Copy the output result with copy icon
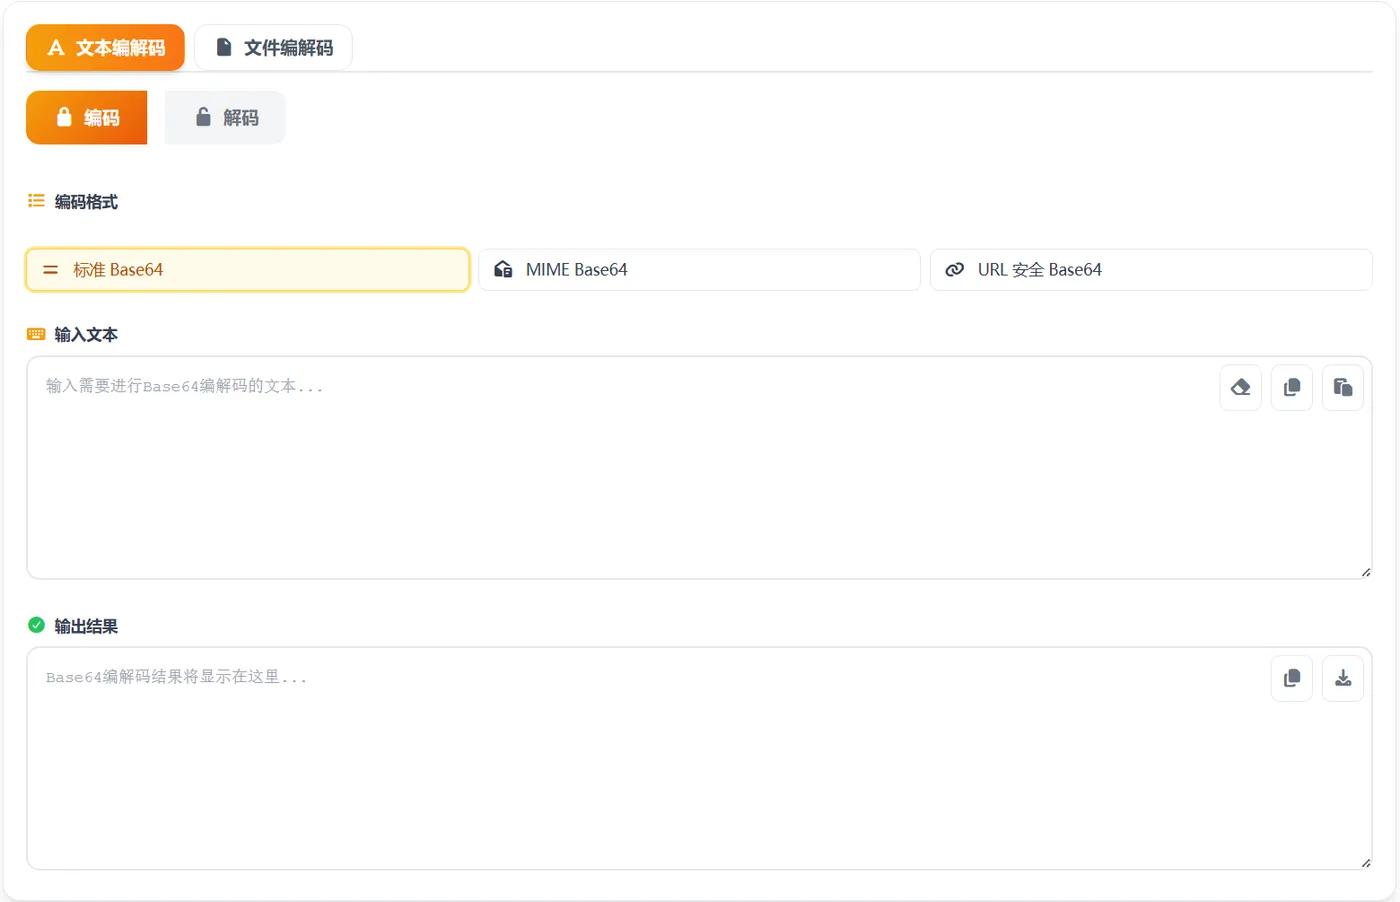 pos(1292,679)
